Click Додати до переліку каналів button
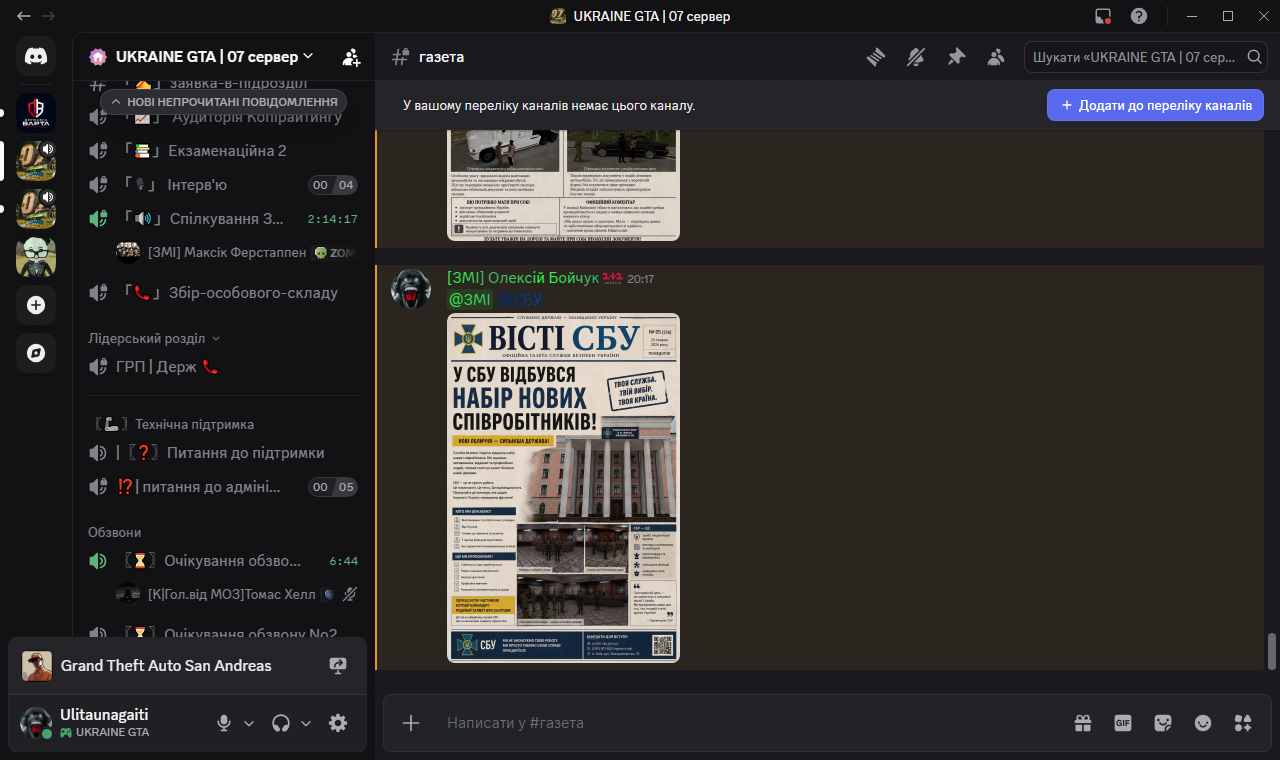Image resolution: width=1280 pixels, height=760 pixels. click(1155, 105)
